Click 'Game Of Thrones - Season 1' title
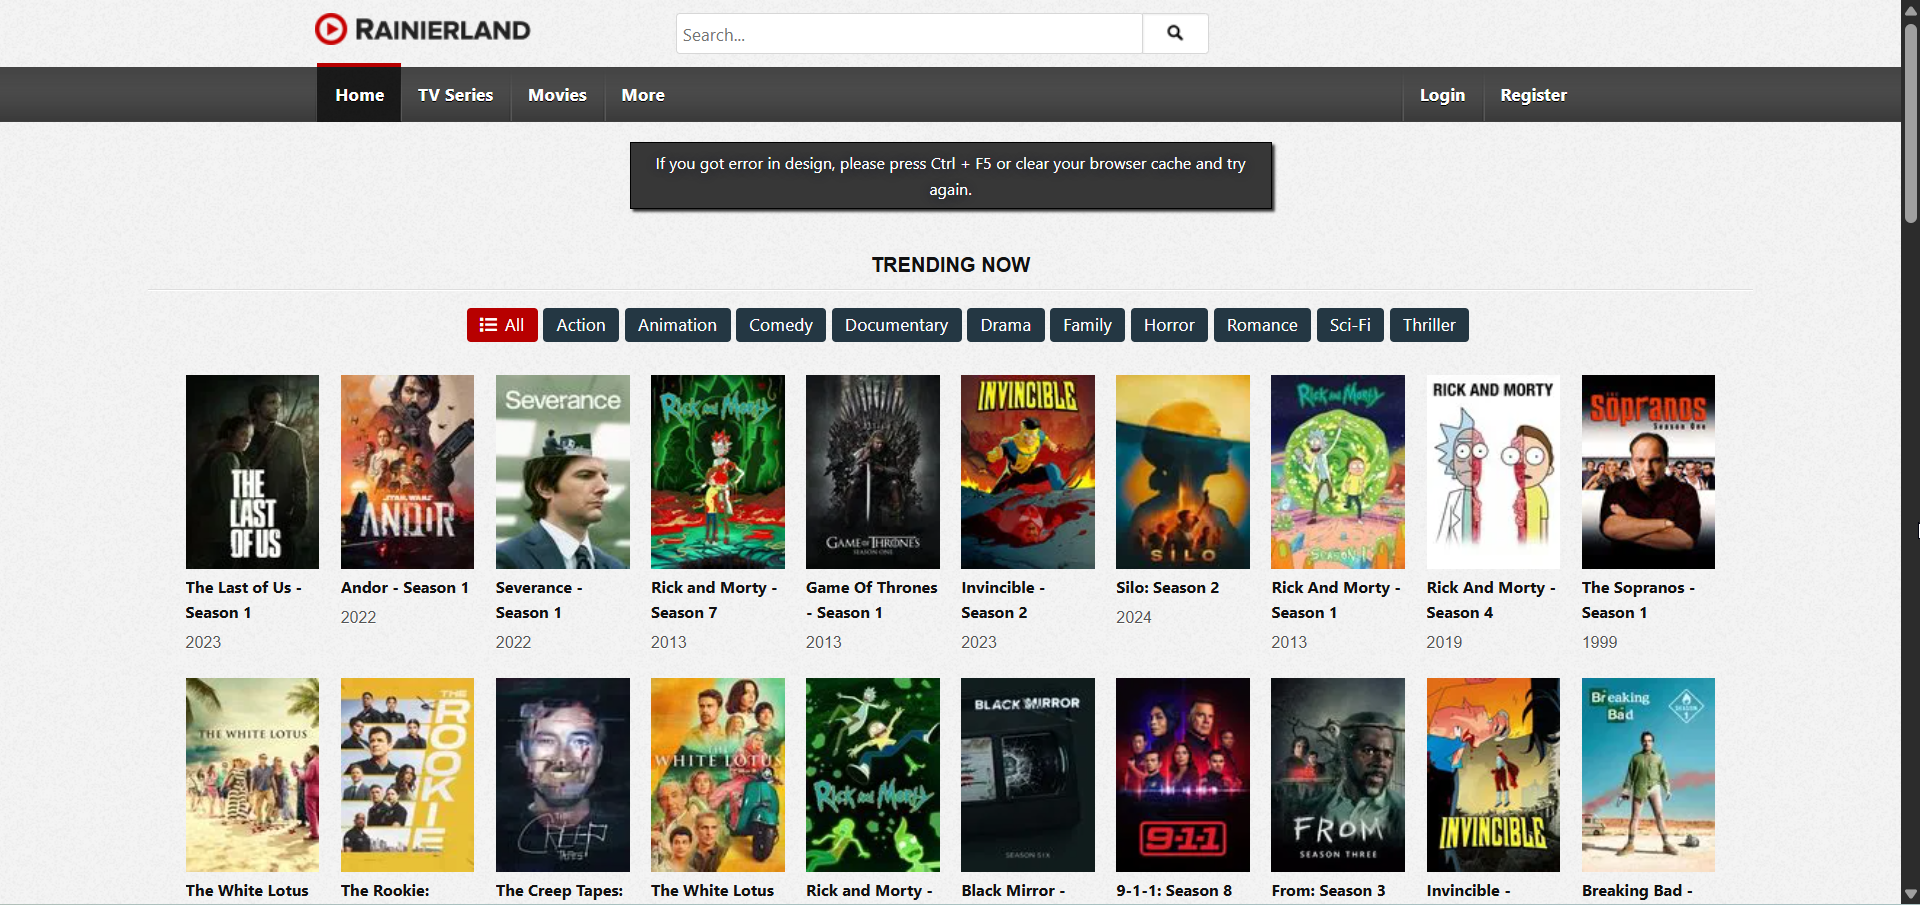Screen dimensions: 1920x905 (872, 600)
